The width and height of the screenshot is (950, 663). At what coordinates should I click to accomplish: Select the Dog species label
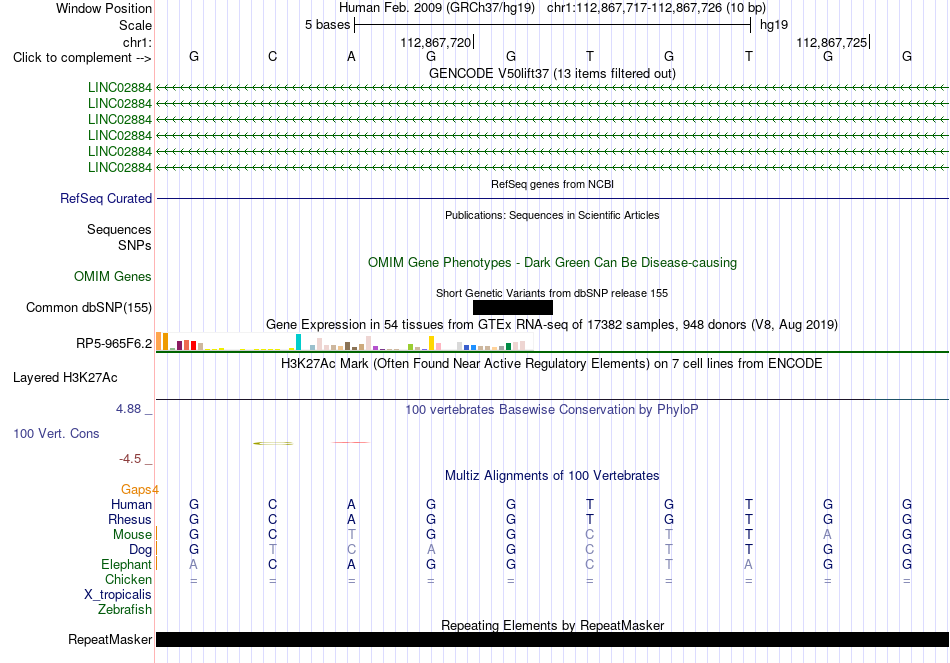point(141,550)
